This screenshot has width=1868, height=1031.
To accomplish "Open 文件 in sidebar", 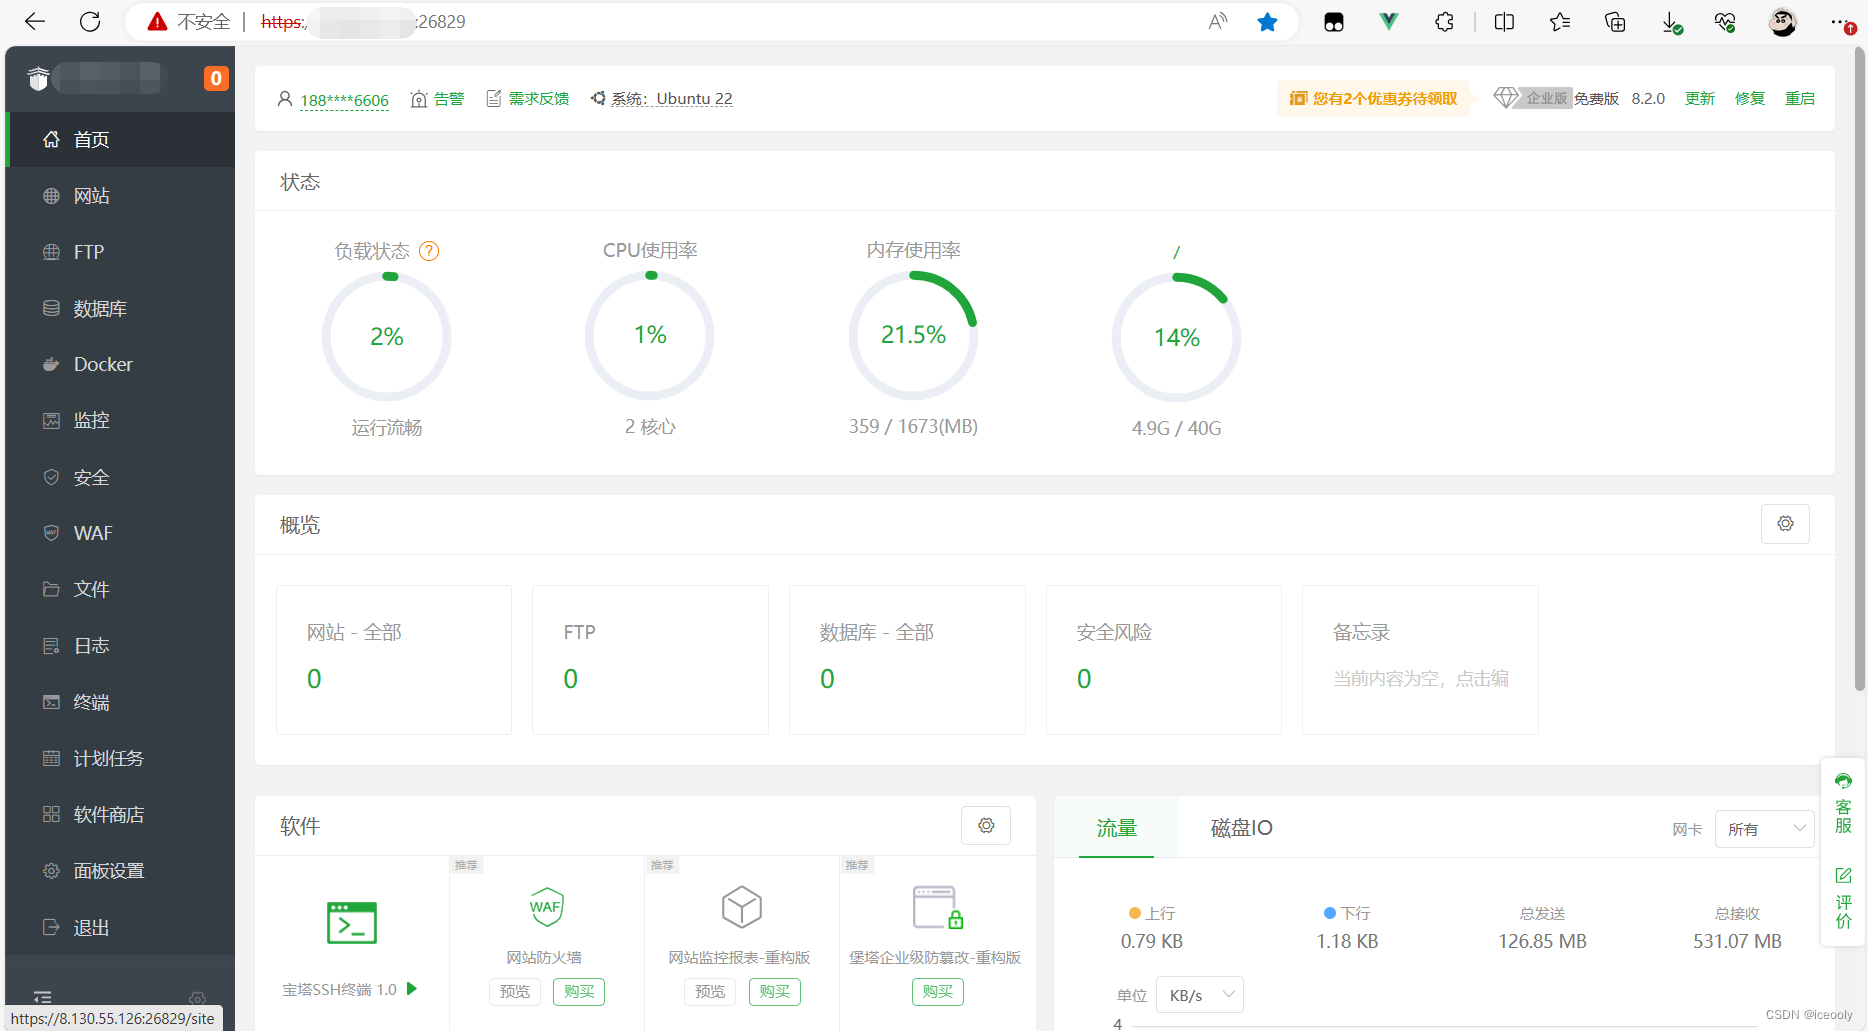I will 120,589.
